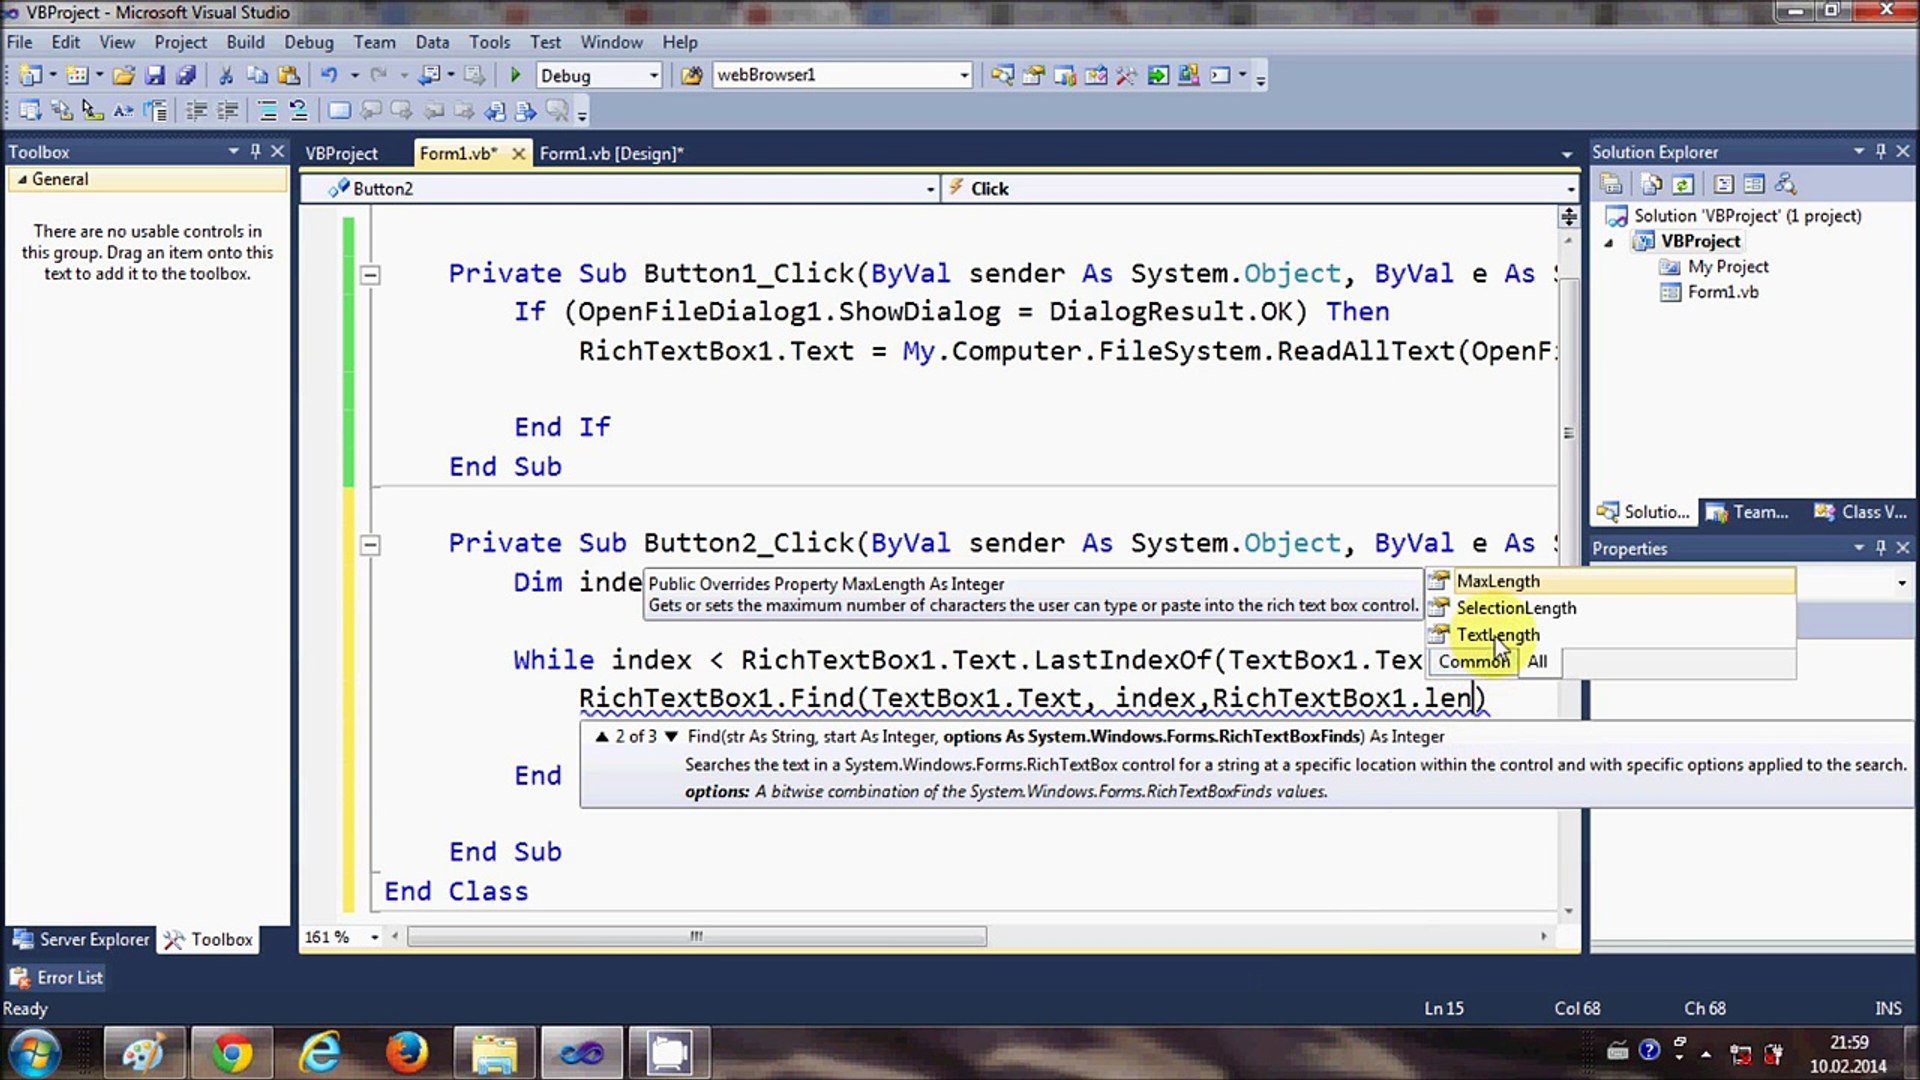Viewport: 1920px width, 1080px height.
Task: Click the Undo arrow icon
Action: [328, 75]
